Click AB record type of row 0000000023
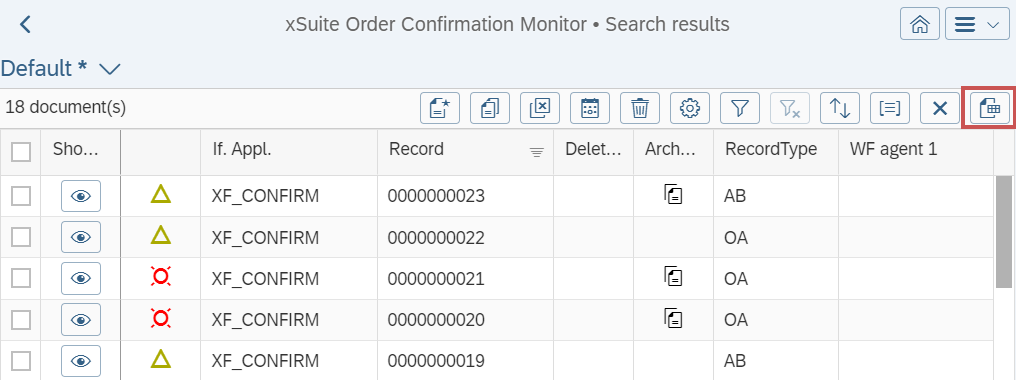The width and height of the screenshot is (1016, 380). click(735, 196)
